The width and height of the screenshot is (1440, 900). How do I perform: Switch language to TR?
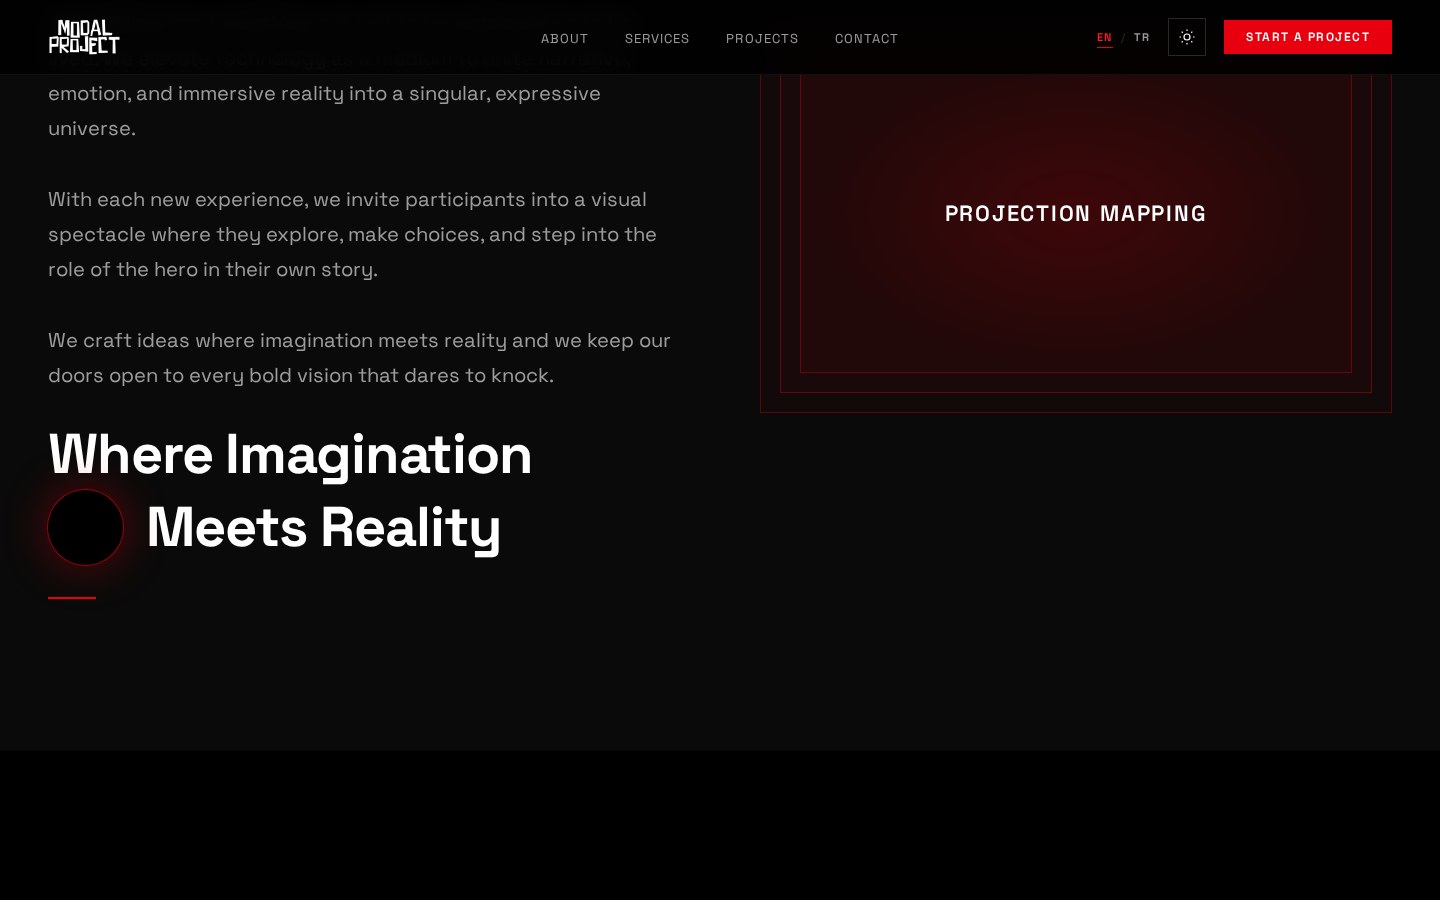pos(1142,38)
